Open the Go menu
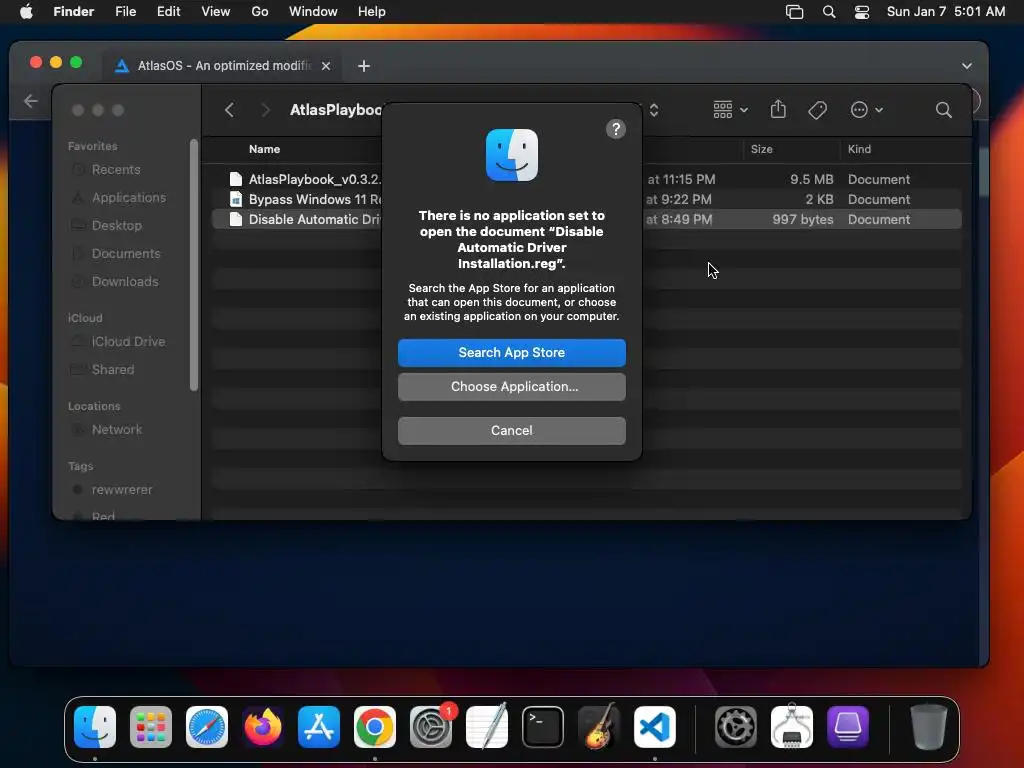Image resolution: width=1024 pixels, height=768 pixels. click(x=260, y=12)
